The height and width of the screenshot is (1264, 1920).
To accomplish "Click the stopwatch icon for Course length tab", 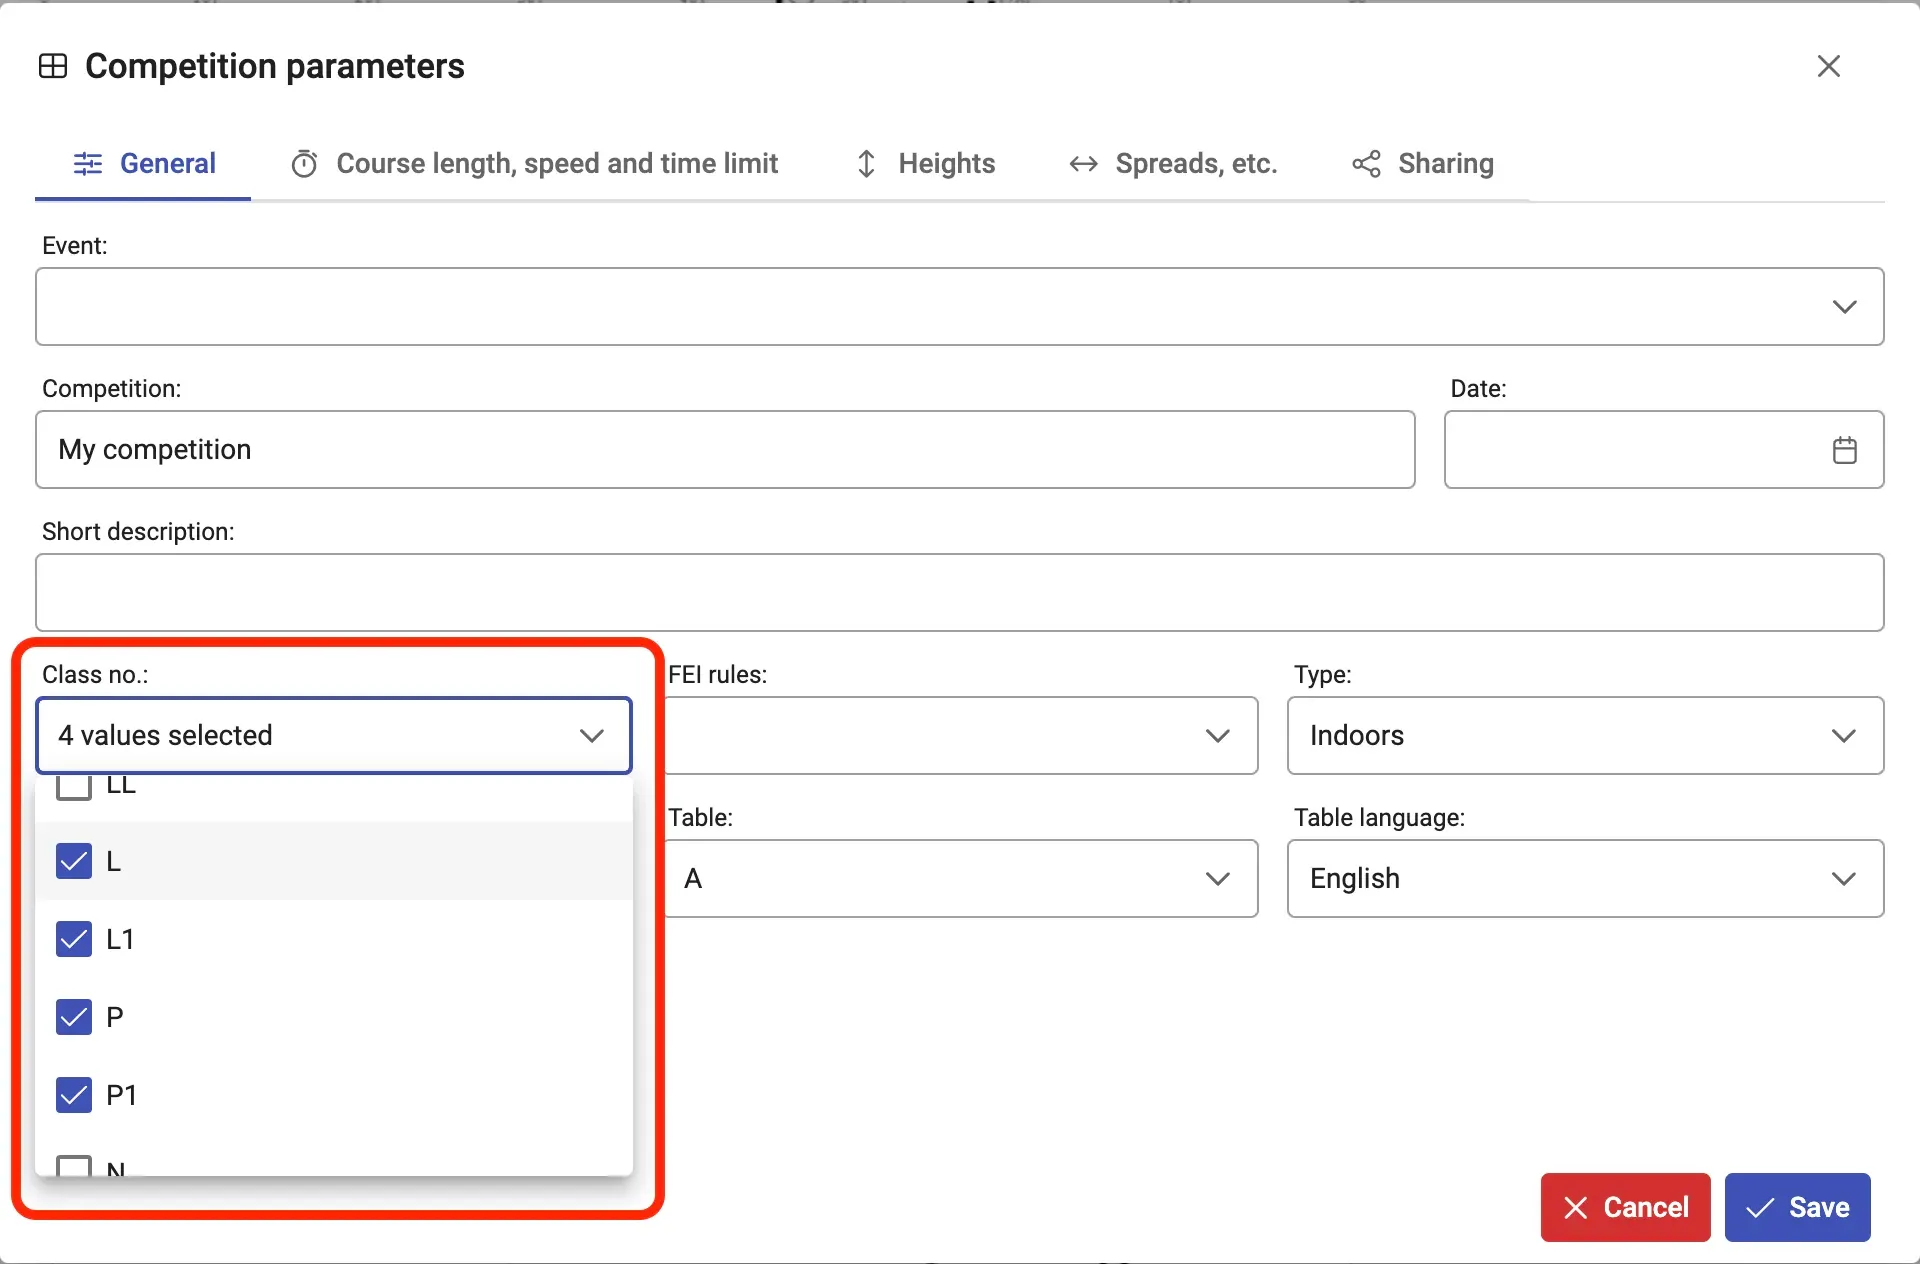I will 304,164.
